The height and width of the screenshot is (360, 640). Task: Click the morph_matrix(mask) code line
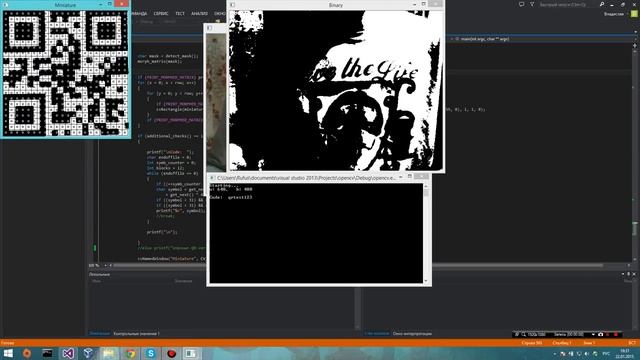pos(159,61)
